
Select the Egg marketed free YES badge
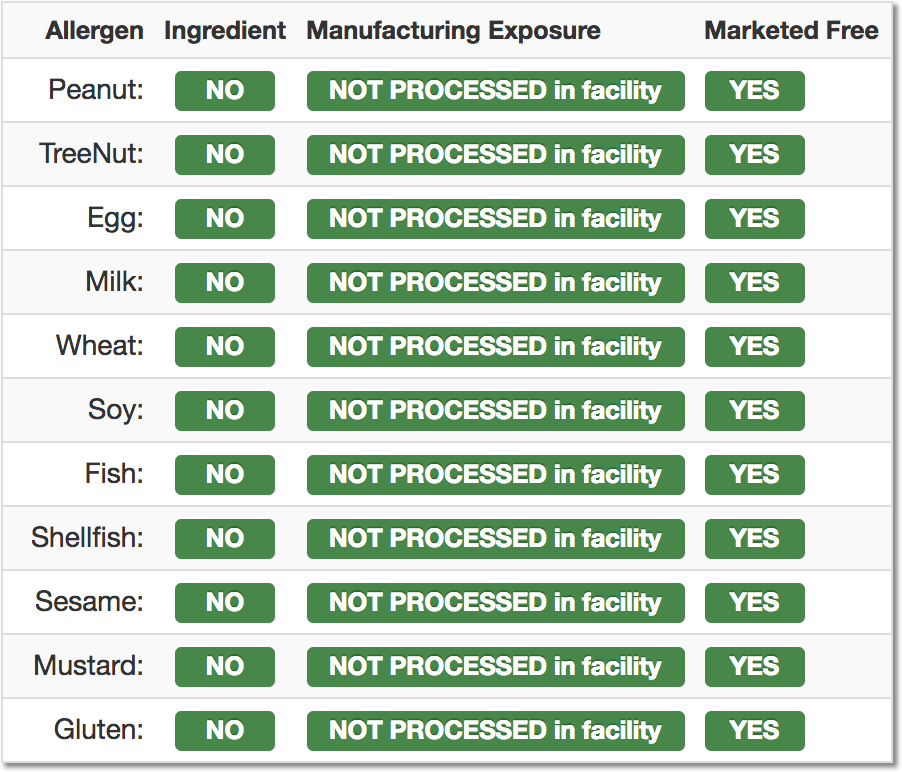tap(755, 219)
